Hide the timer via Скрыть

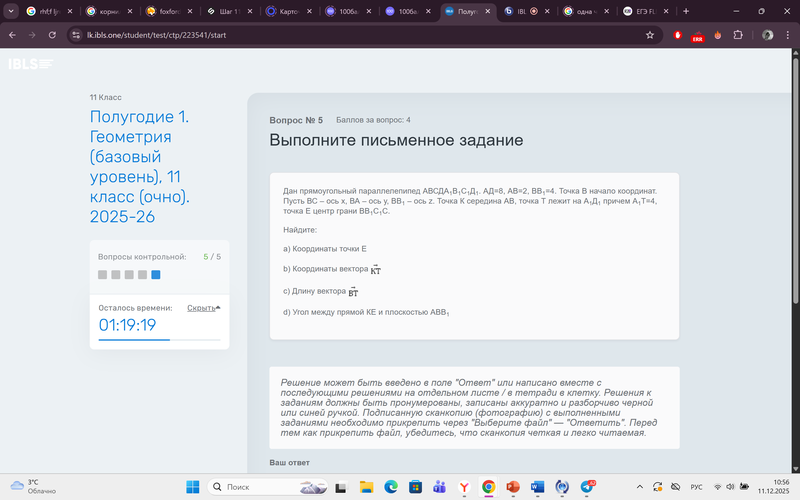[x=203, y=308]
